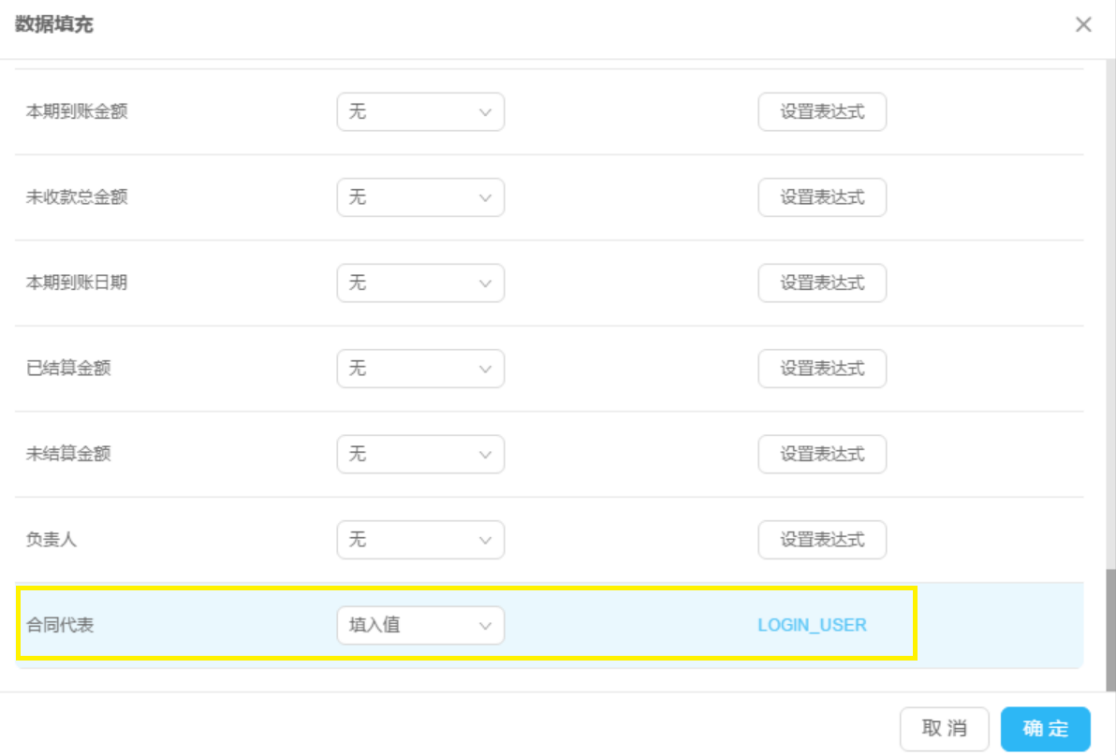Set expression for 已结算金额
The height and width of the screenshot is (755, 1116).
[x=822, y=369]
